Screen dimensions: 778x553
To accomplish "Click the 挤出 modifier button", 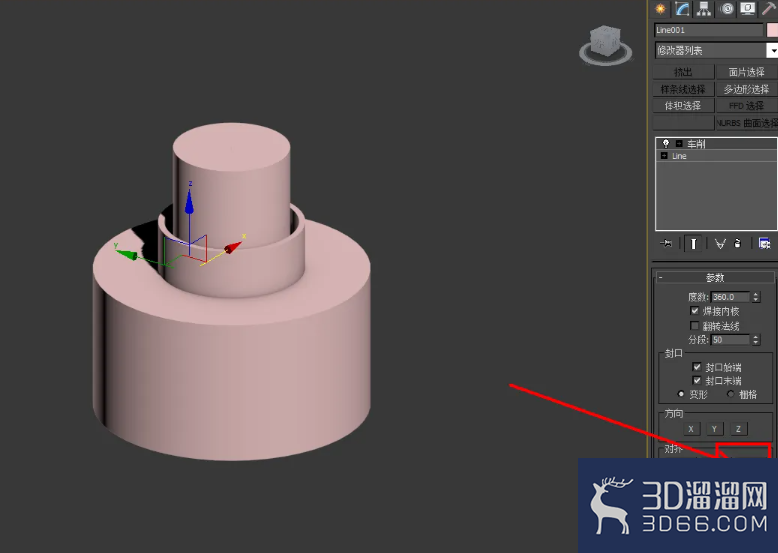I will pos(683,72).
